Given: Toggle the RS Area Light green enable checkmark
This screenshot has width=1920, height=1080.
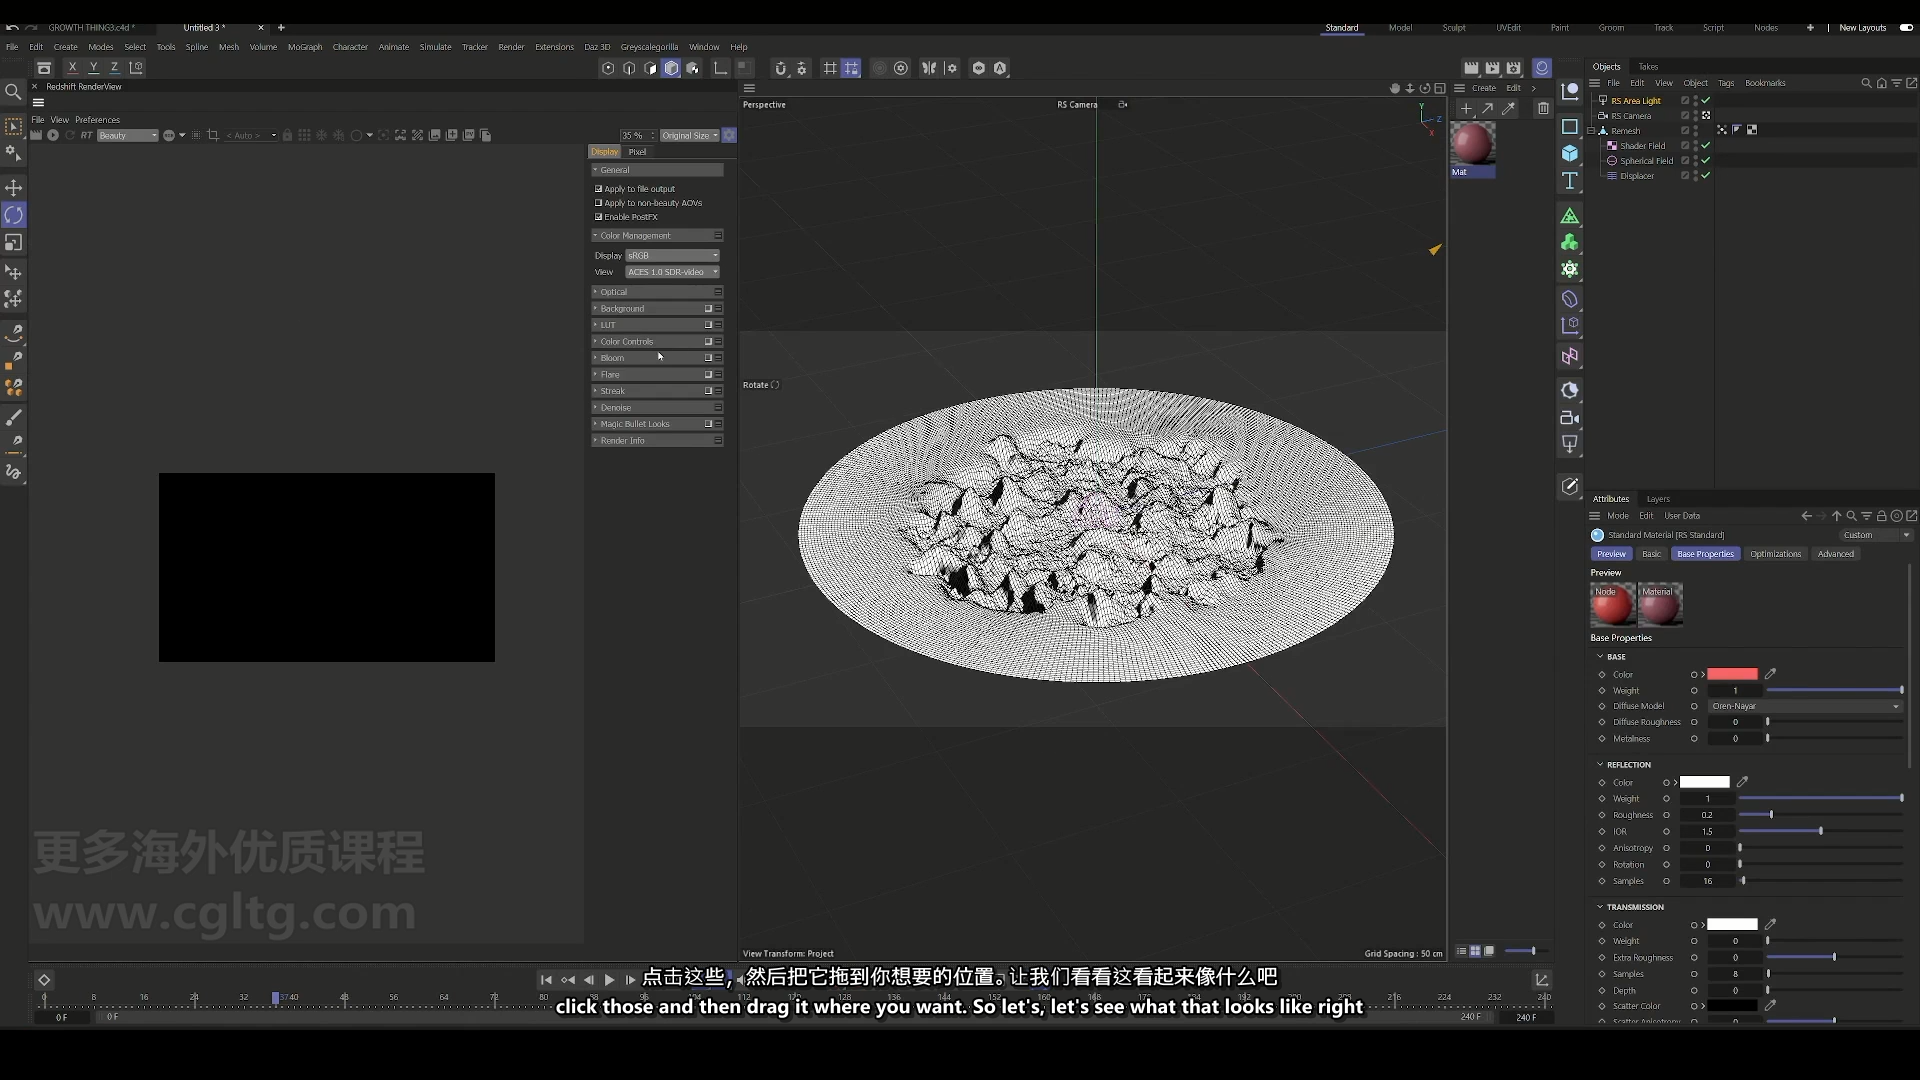Looking at the screenshot, I should tap(1706, 100).
